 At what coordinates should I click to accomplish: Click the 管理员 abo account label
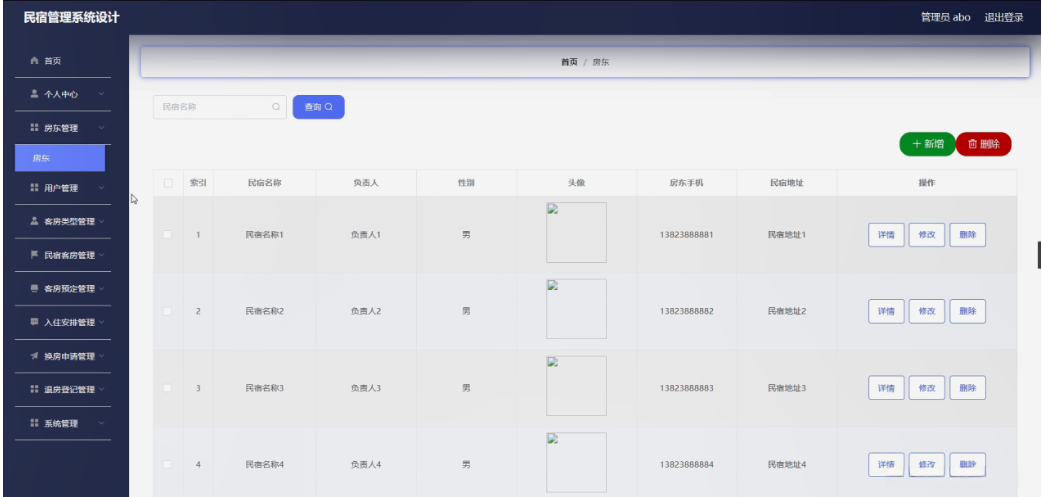[x=946, y=18]
